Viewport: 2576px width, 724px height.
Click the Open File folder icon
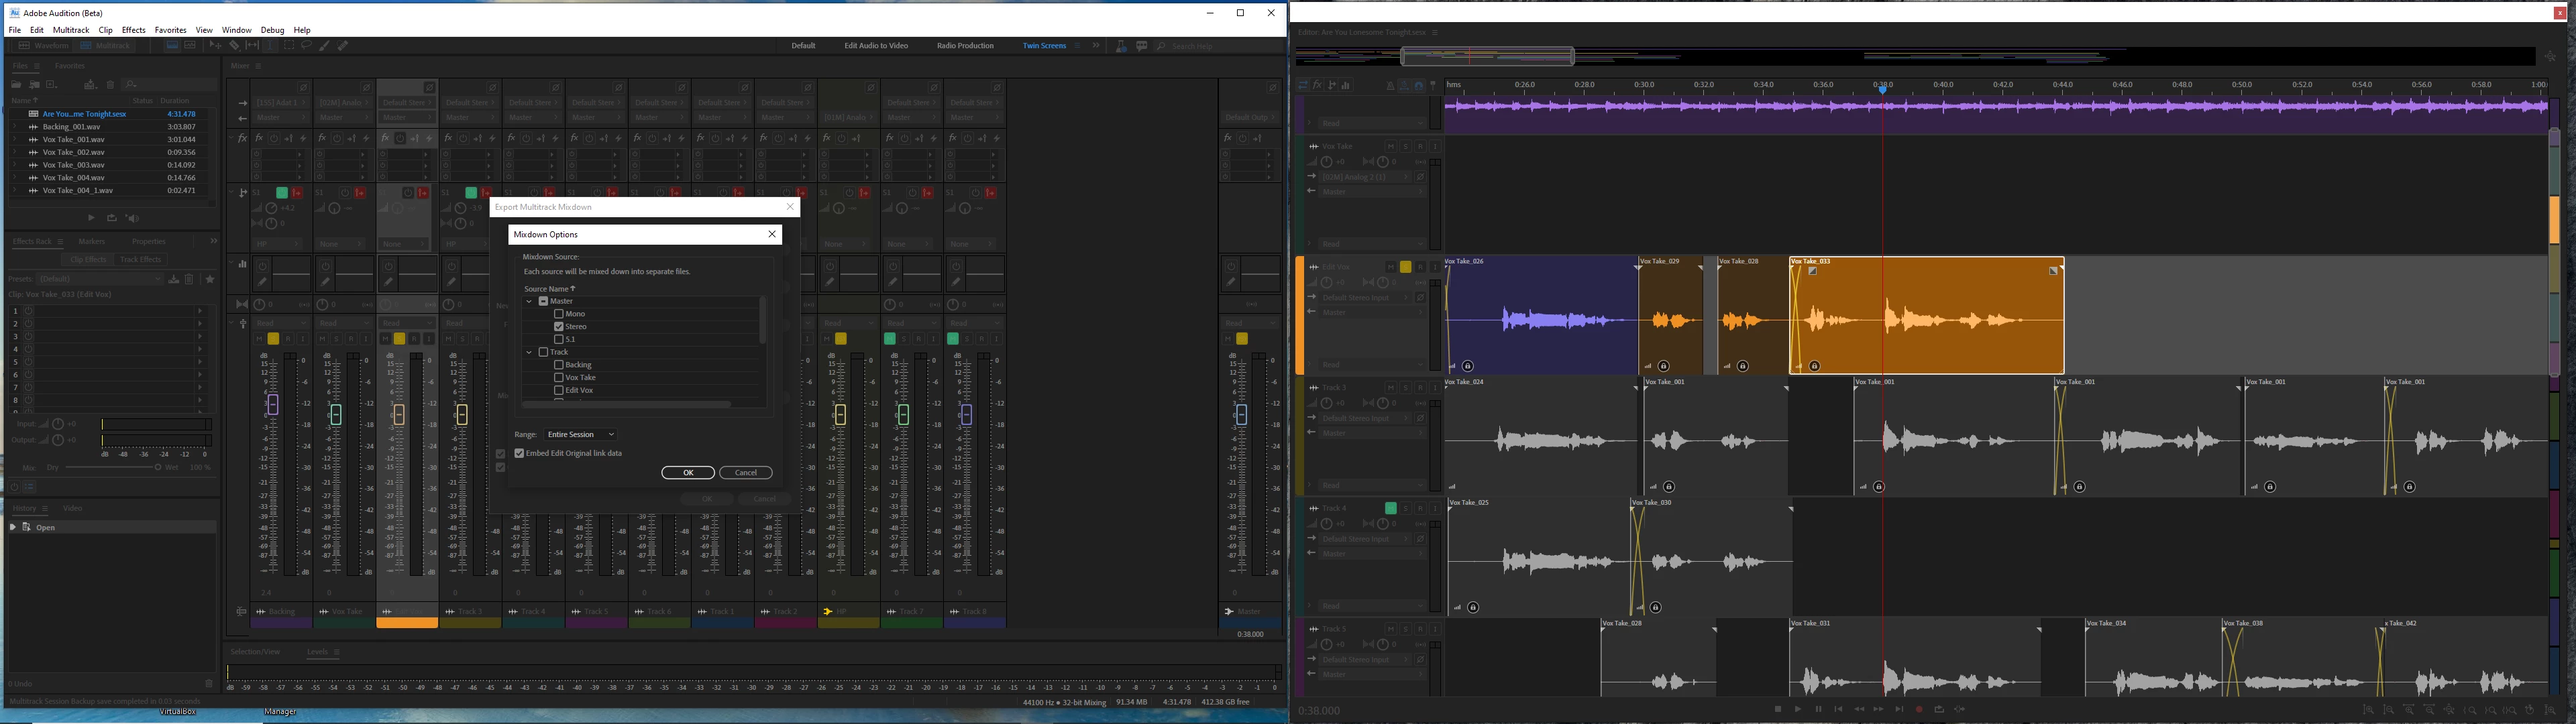coord(16,85)
